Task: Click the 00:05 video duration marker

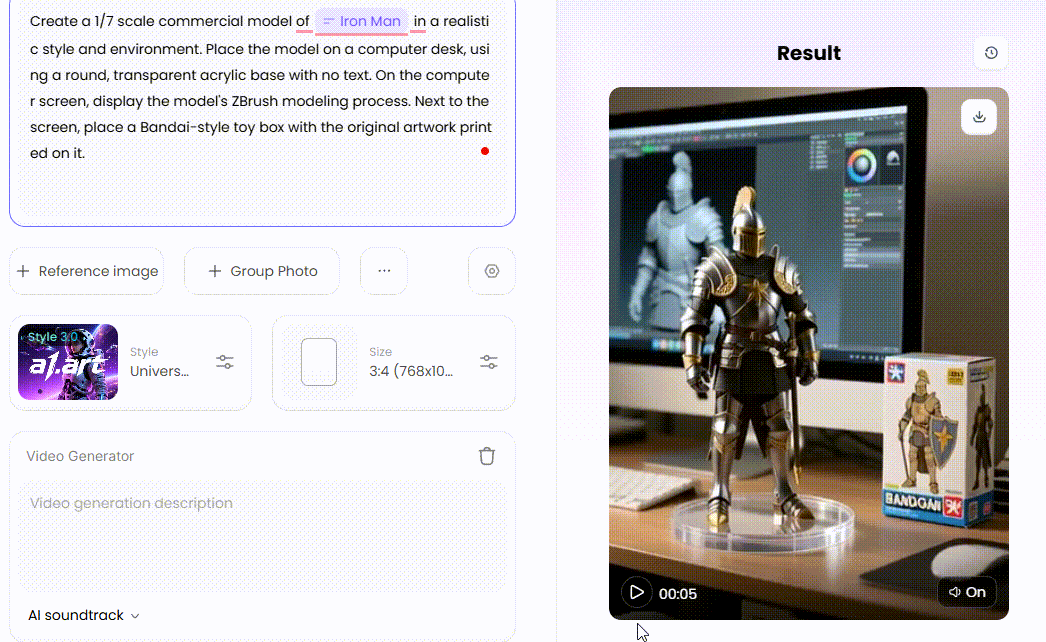Action: coord(677,592)
